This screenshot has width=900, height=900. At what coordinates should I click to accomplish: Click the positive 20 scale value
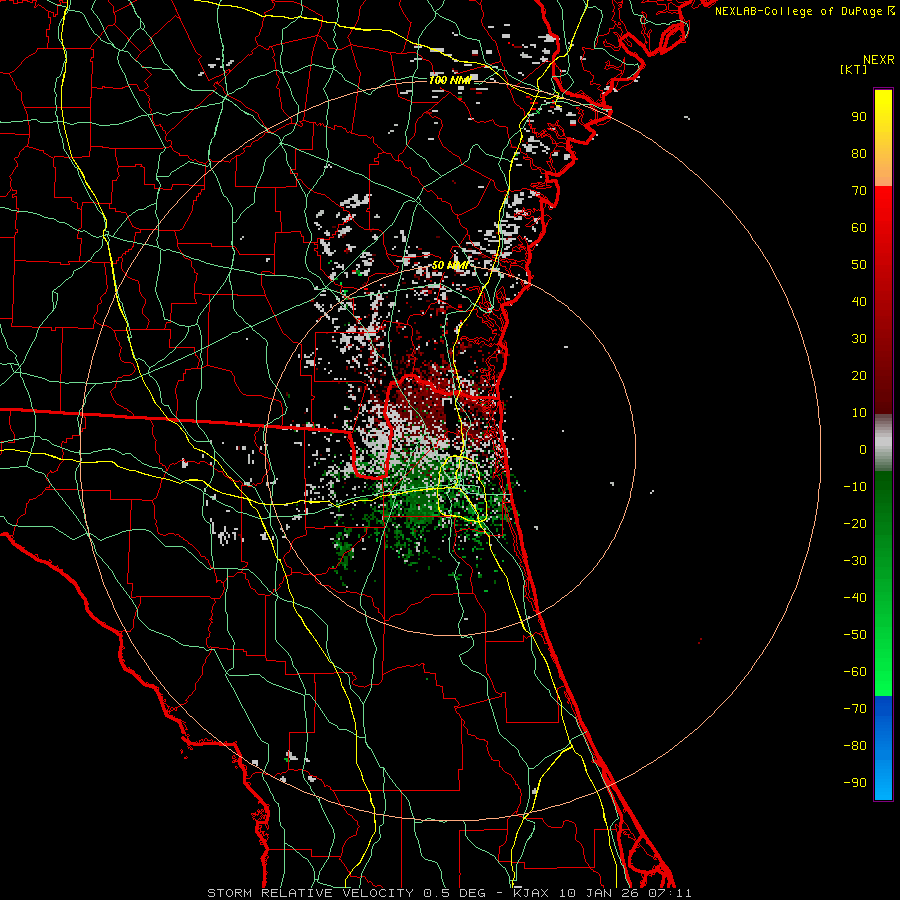(x=859, y=376)
